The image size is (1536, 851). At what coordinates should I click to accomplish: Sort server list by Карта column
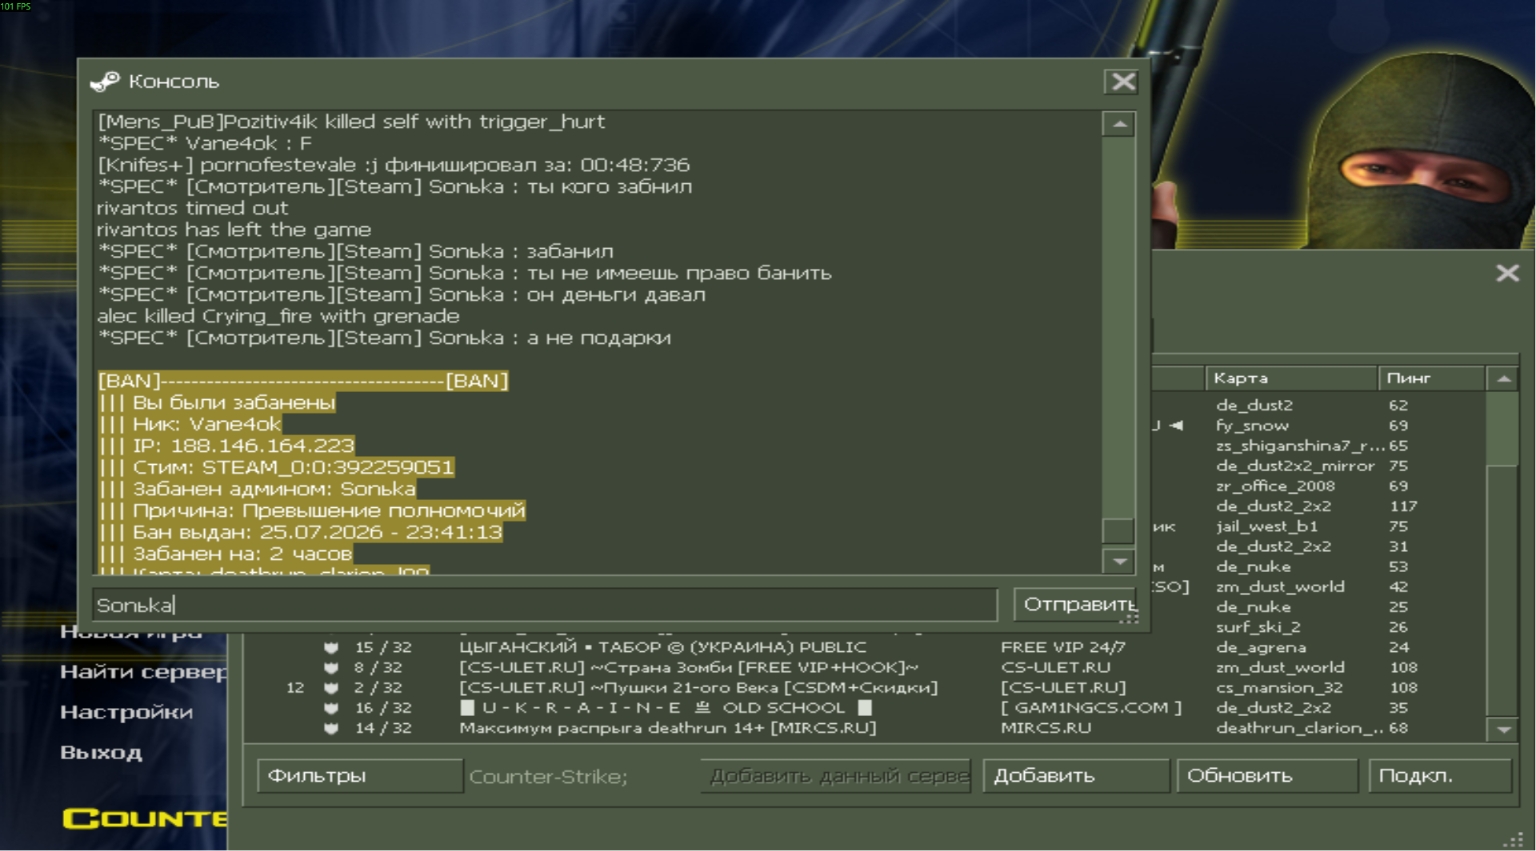[1291, 378]
